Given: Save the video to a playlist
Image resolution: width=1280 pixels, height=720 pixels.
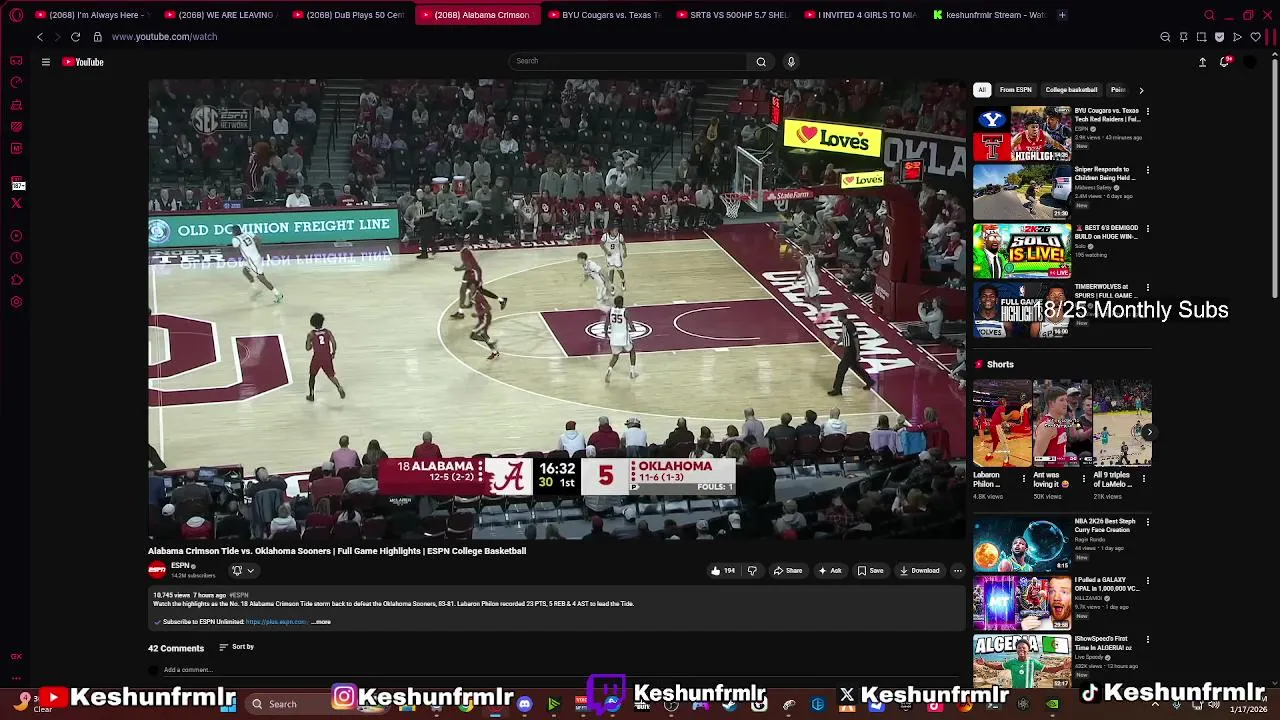Looking at the screenshot, I should (870, 571).
